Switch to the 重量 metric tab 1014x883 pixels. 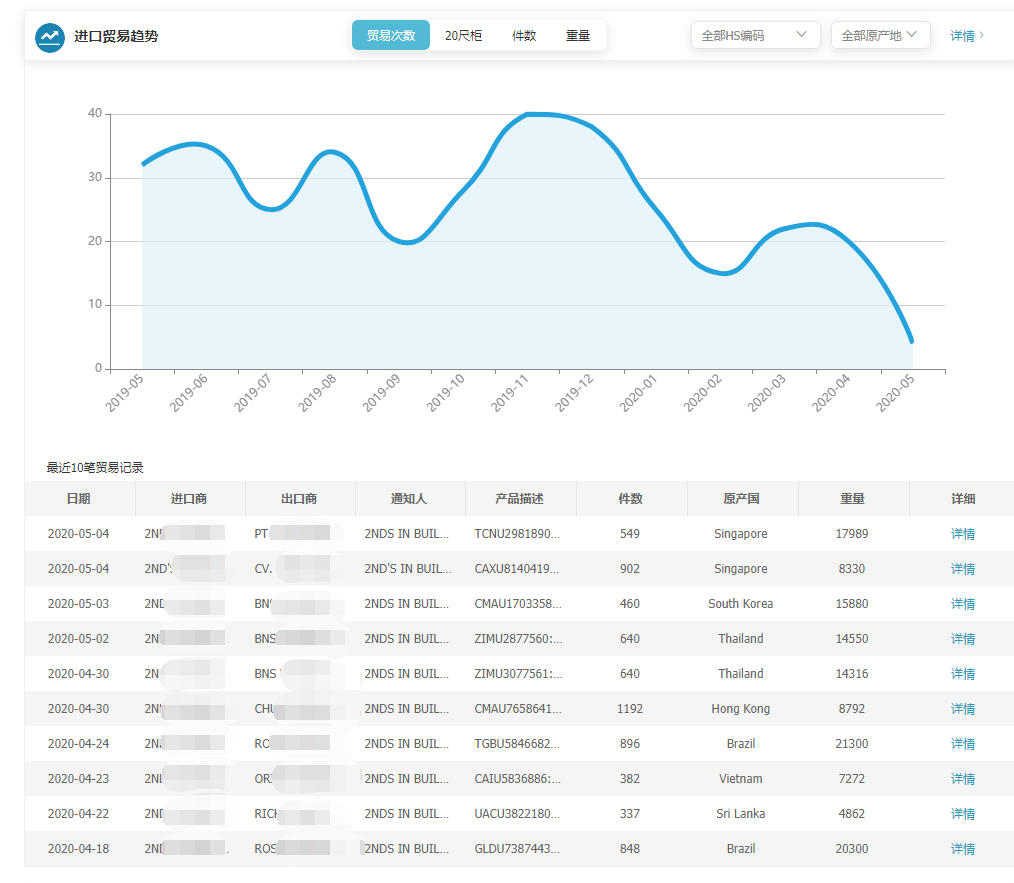point(578,34)
